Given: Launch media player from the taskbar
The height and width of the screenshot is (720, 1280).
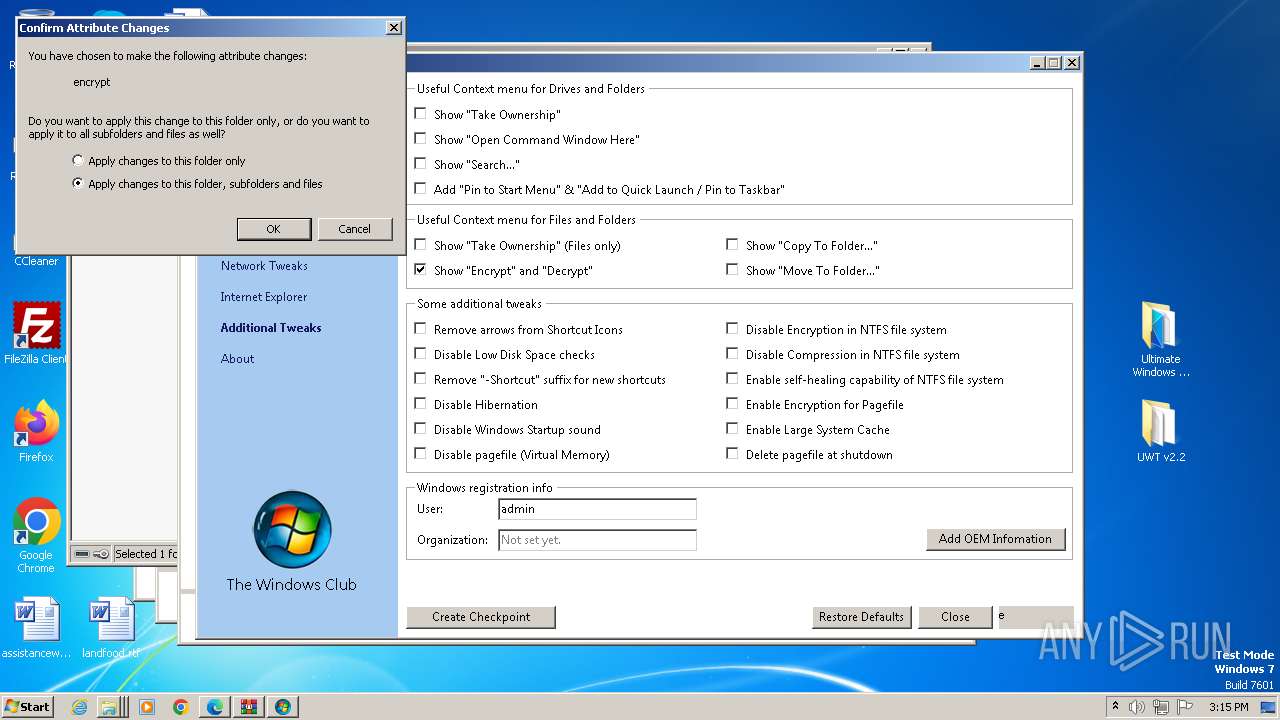Looking at the screenshot, I should point(147,707).
